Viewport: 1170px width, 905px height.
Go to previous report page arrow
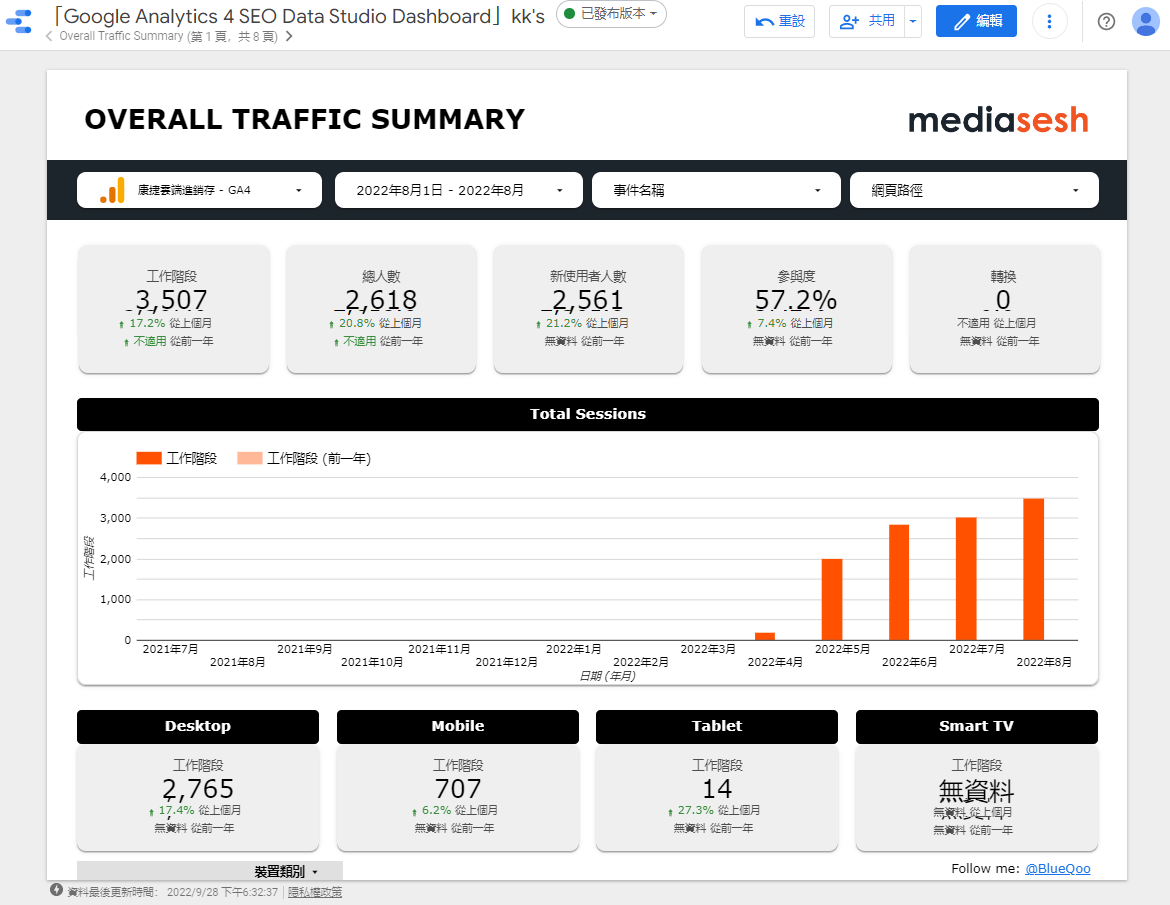tap(49, 37)
